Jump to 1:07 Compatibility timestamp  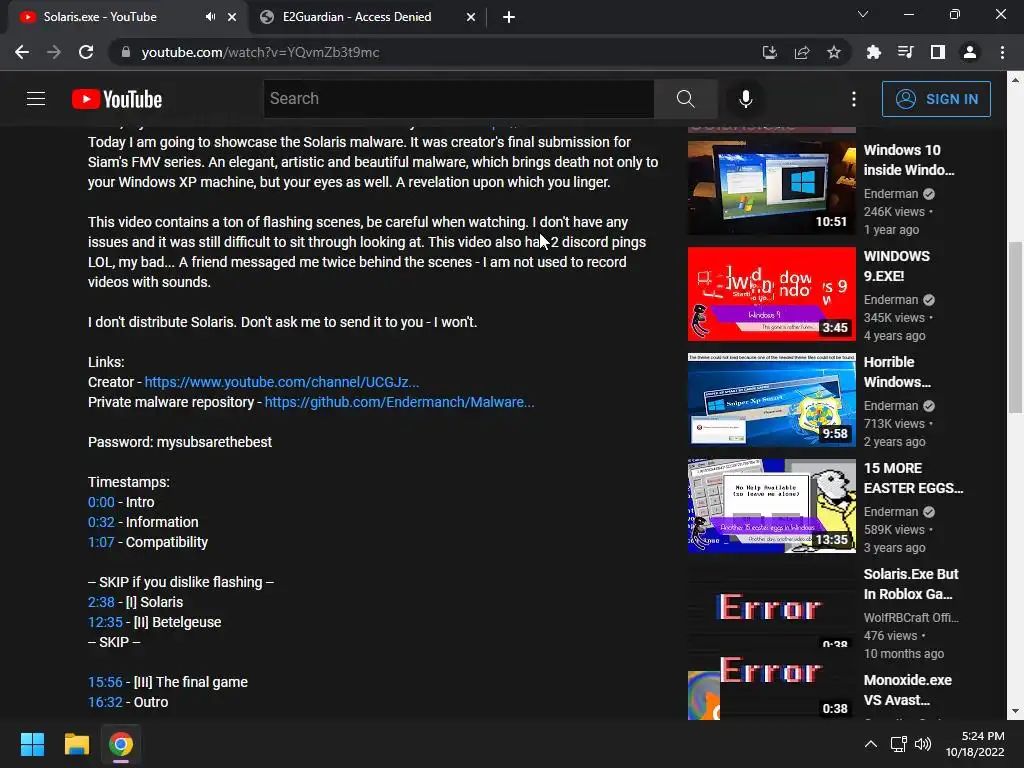(101, 542)
